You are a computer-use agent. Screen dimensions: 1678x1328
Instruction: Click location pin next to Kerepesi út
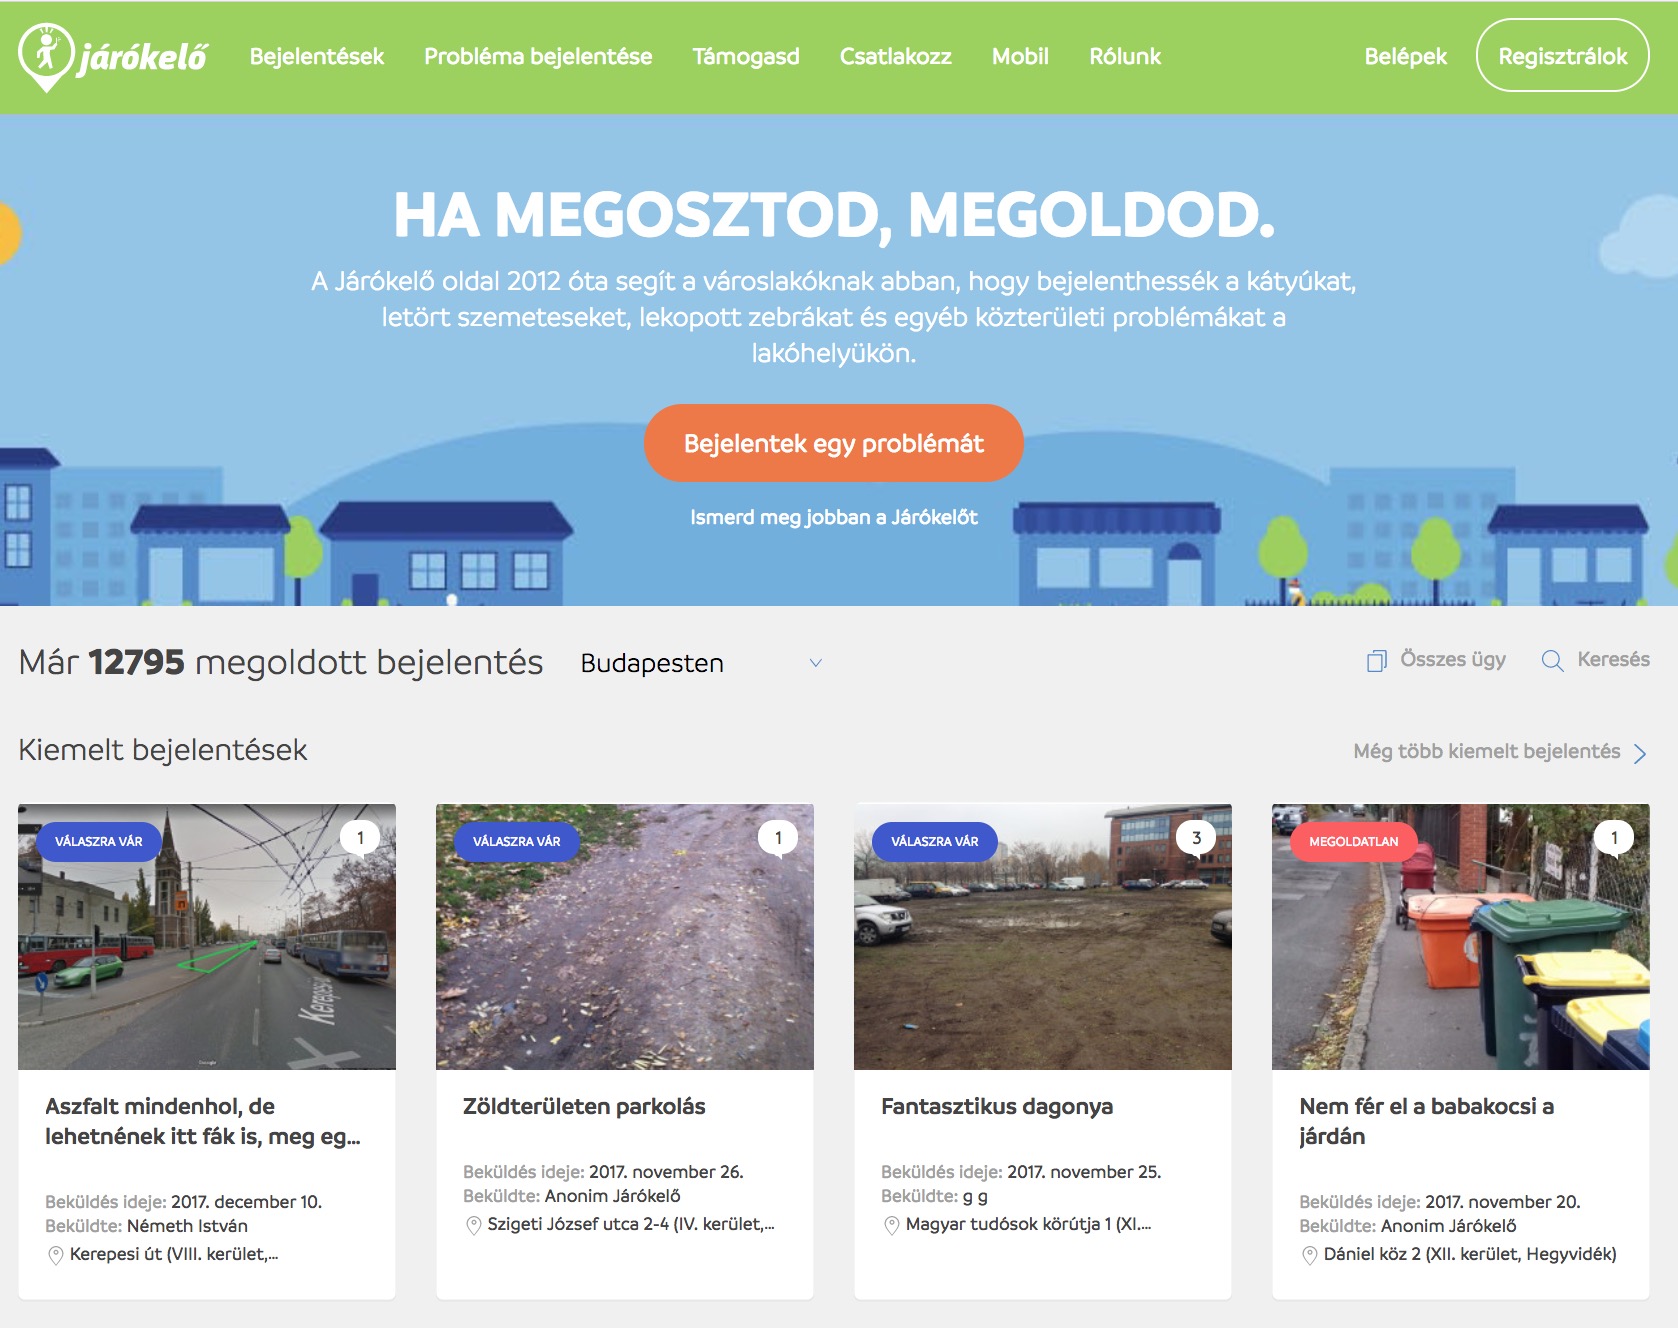tap(56, 1255)
